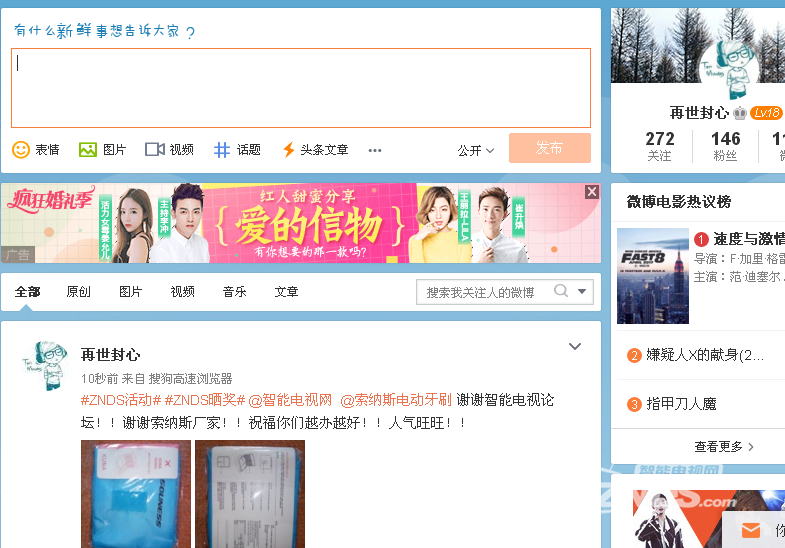The image size is (785, 548).
Task: Click the 爱的信物 ad banner
Action: pyautogui.click(x=301, y=223)
